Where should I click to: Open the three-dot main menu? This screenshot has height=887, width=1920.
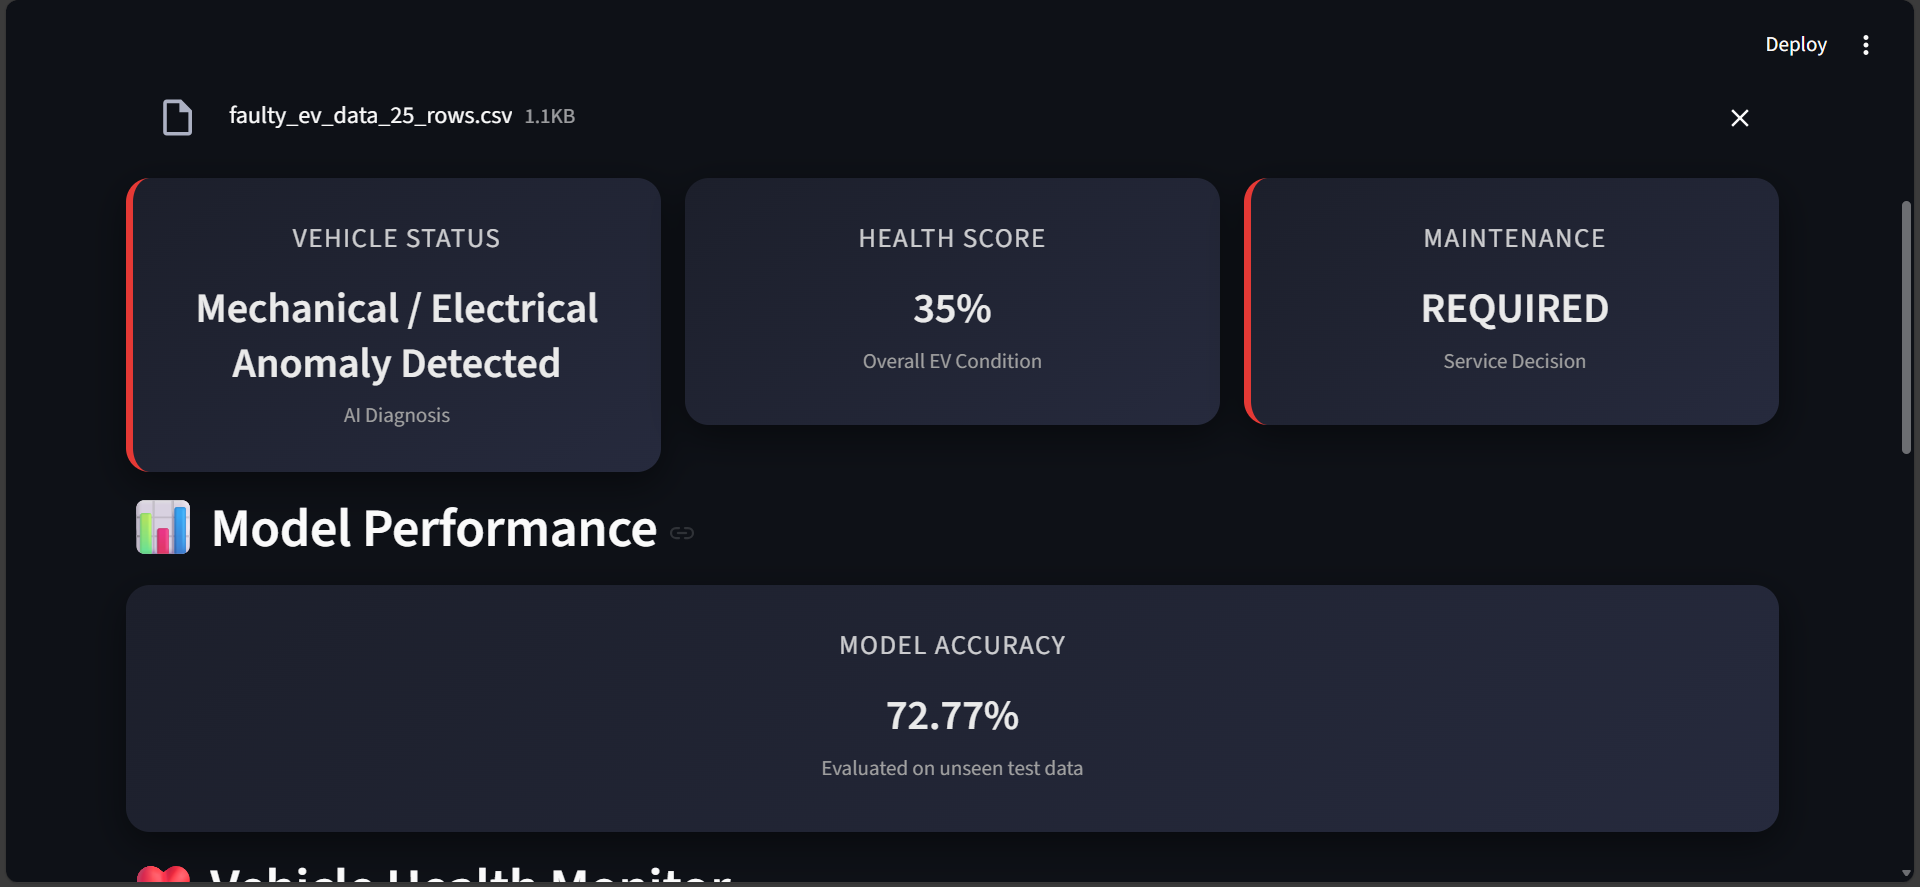click(x=1865, y=45)
